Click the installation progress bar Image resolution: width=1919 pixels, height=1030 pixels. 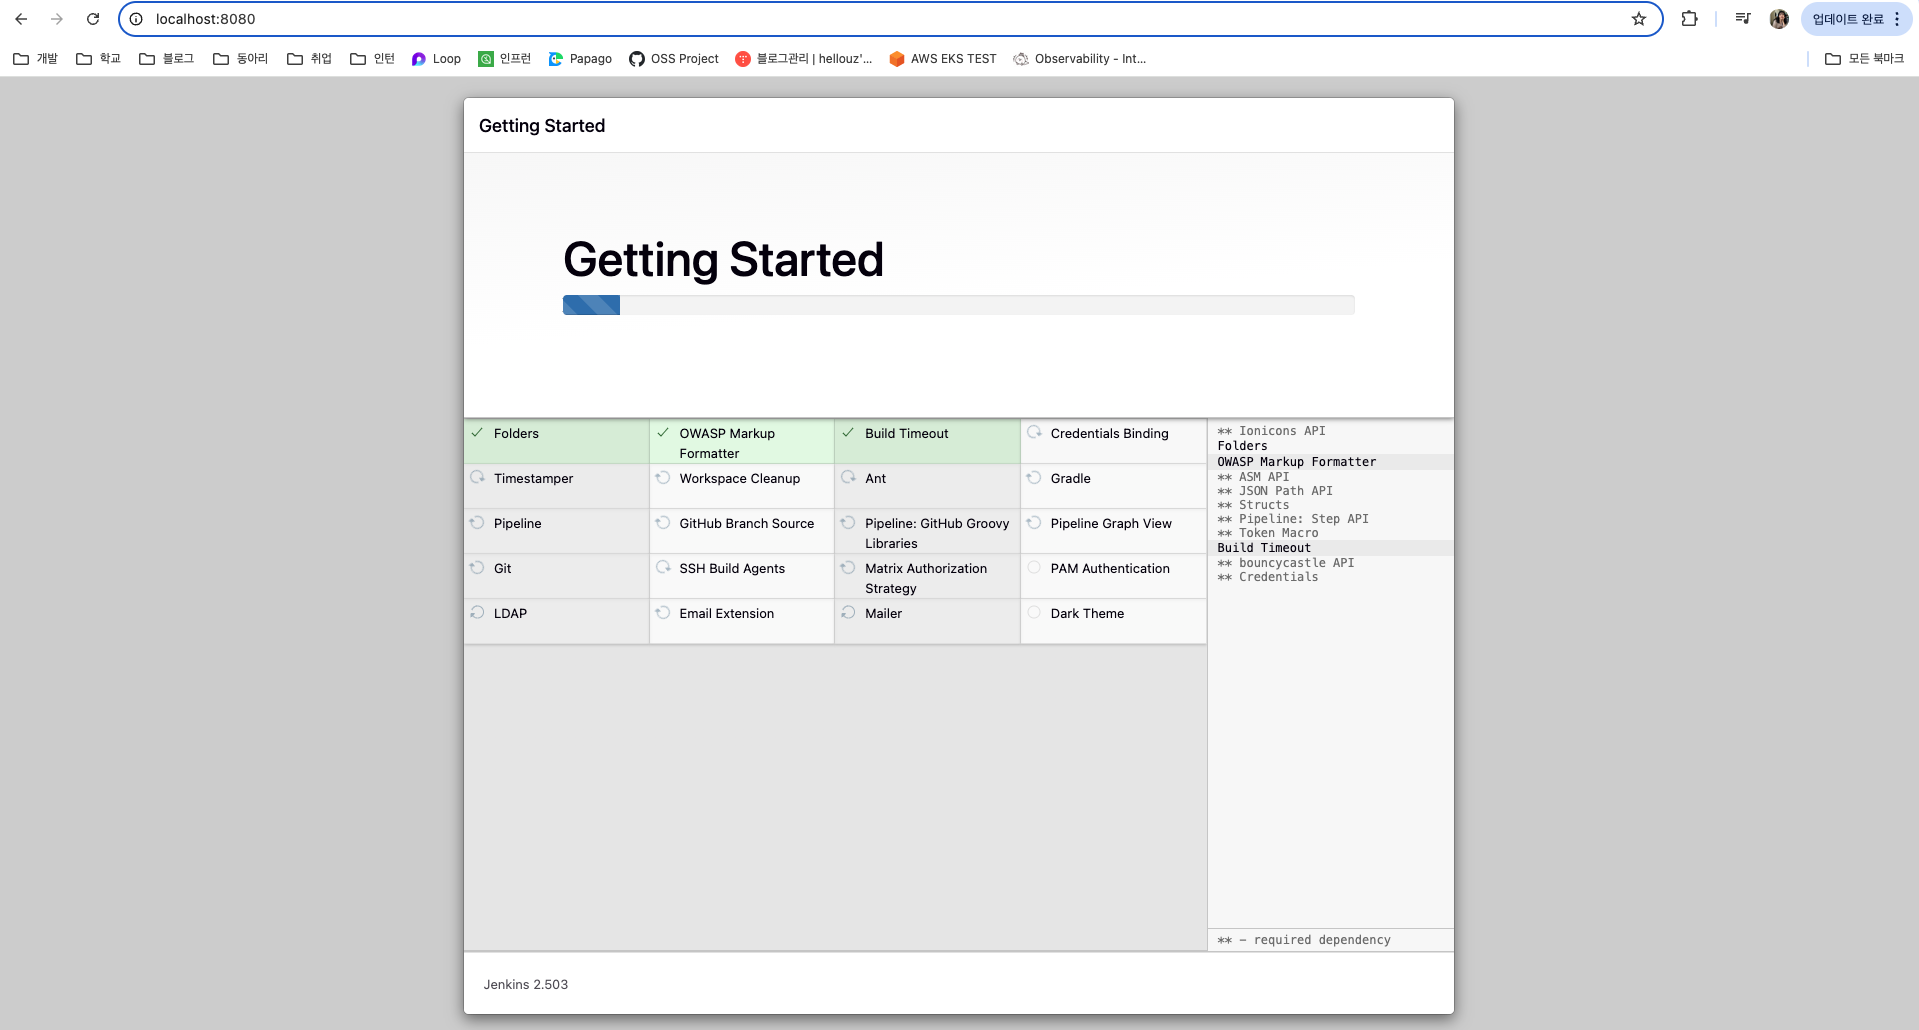(958, 305)
